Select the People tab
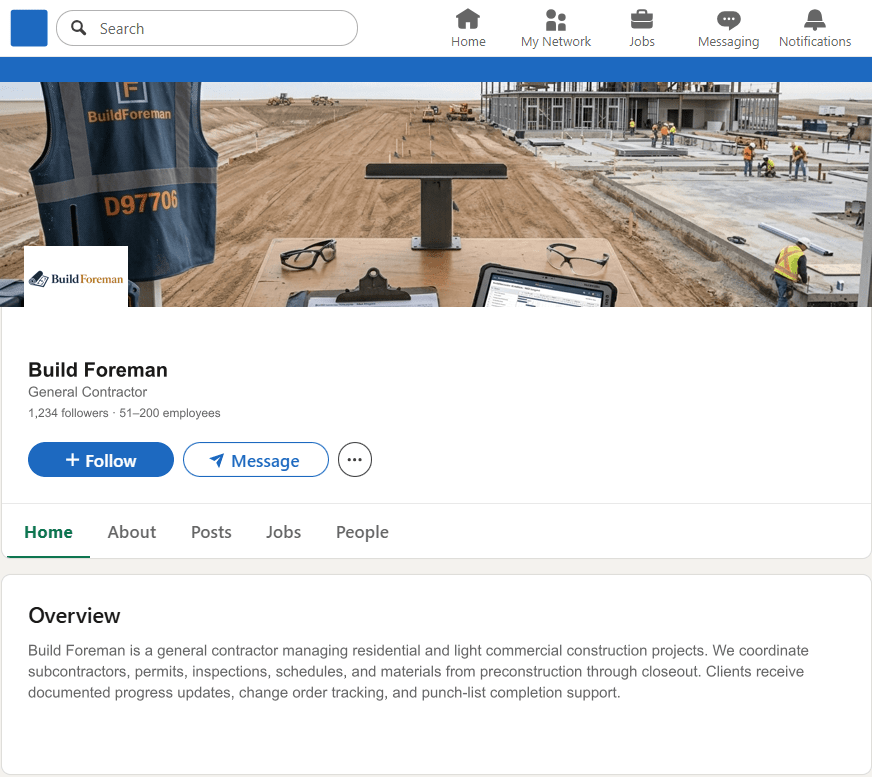This screenshot has height=777, width=872. click(362, 532)
